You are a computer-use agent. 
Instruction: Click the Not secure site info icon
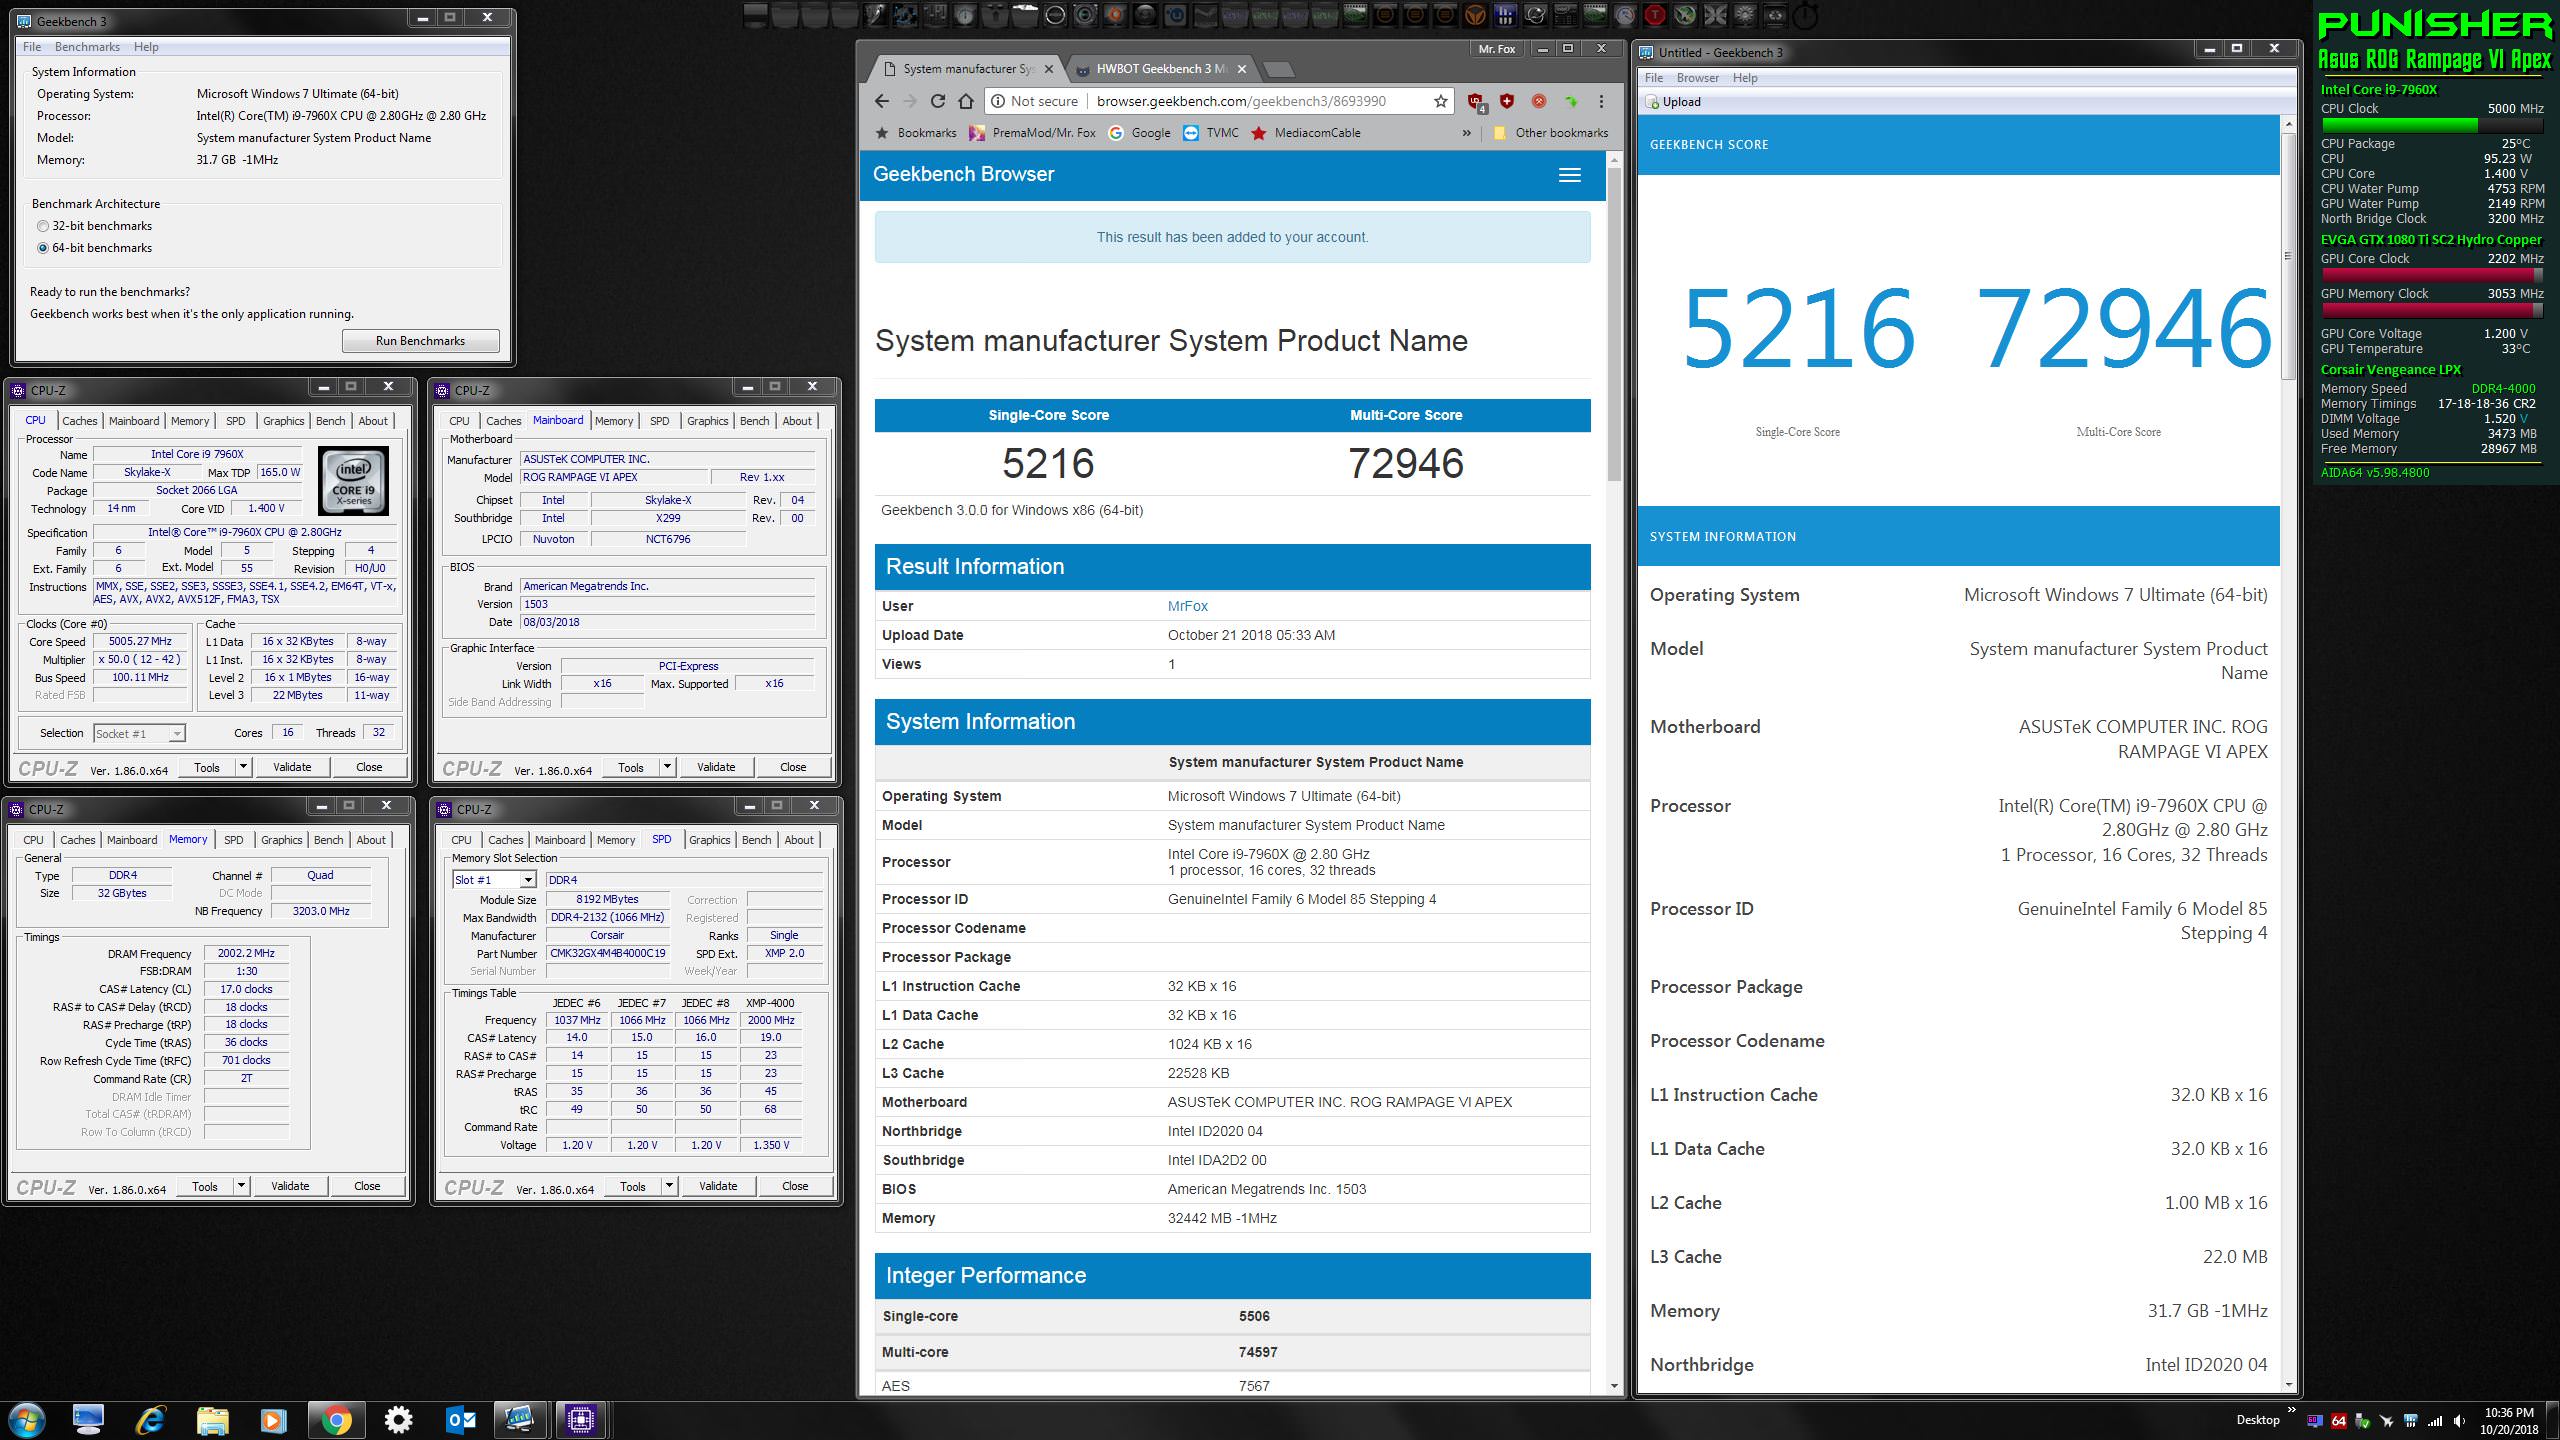tap(997, 101)
